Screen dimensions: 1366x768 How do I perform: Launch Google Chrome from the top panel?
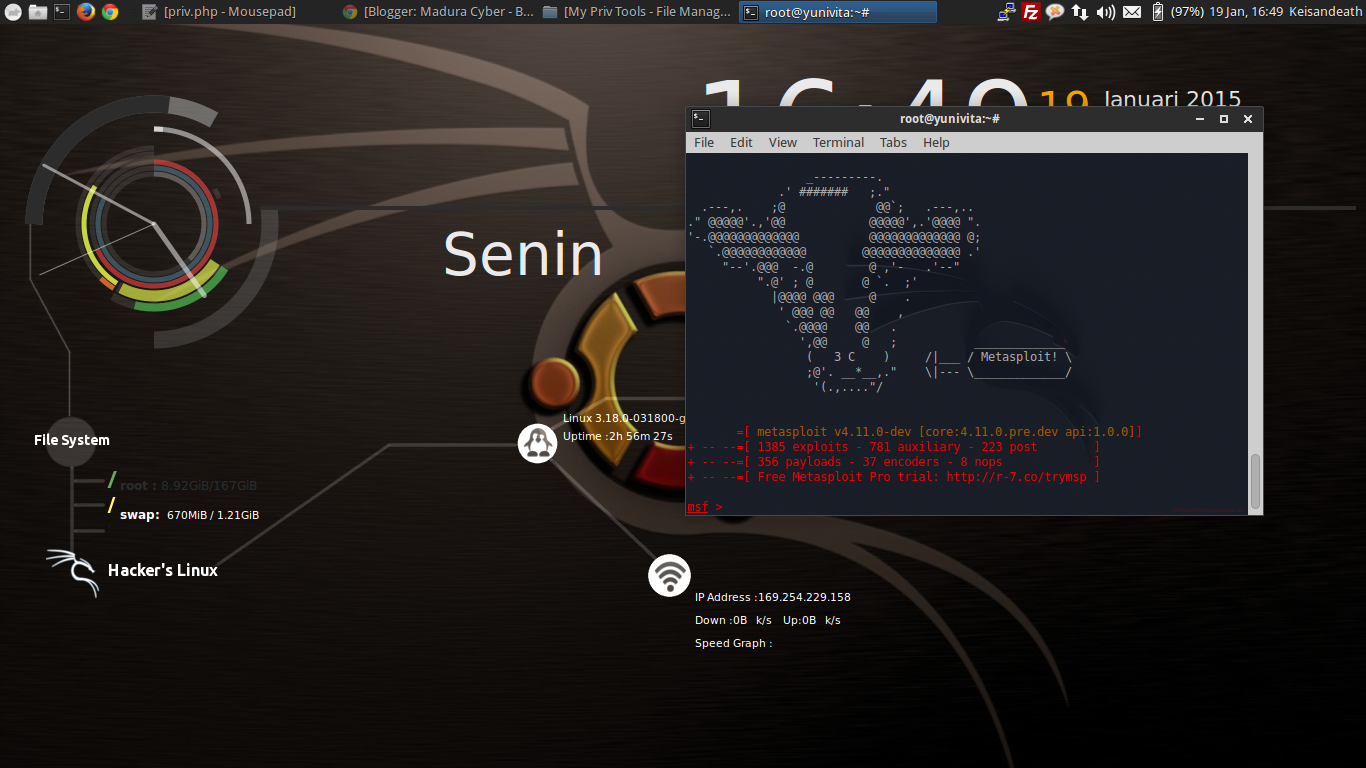pos(110,12)
